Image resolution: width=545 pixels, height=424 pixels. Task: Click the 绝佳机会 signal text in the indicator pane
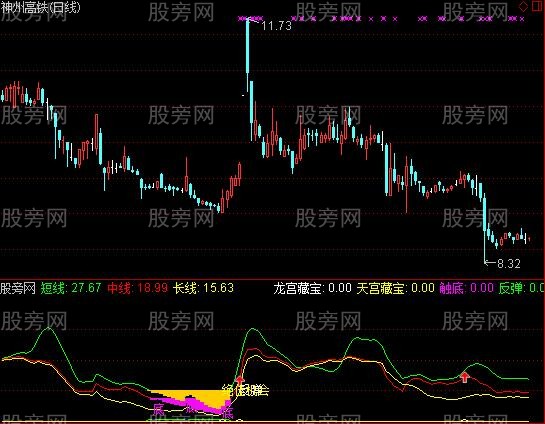(x=245, y=391)
